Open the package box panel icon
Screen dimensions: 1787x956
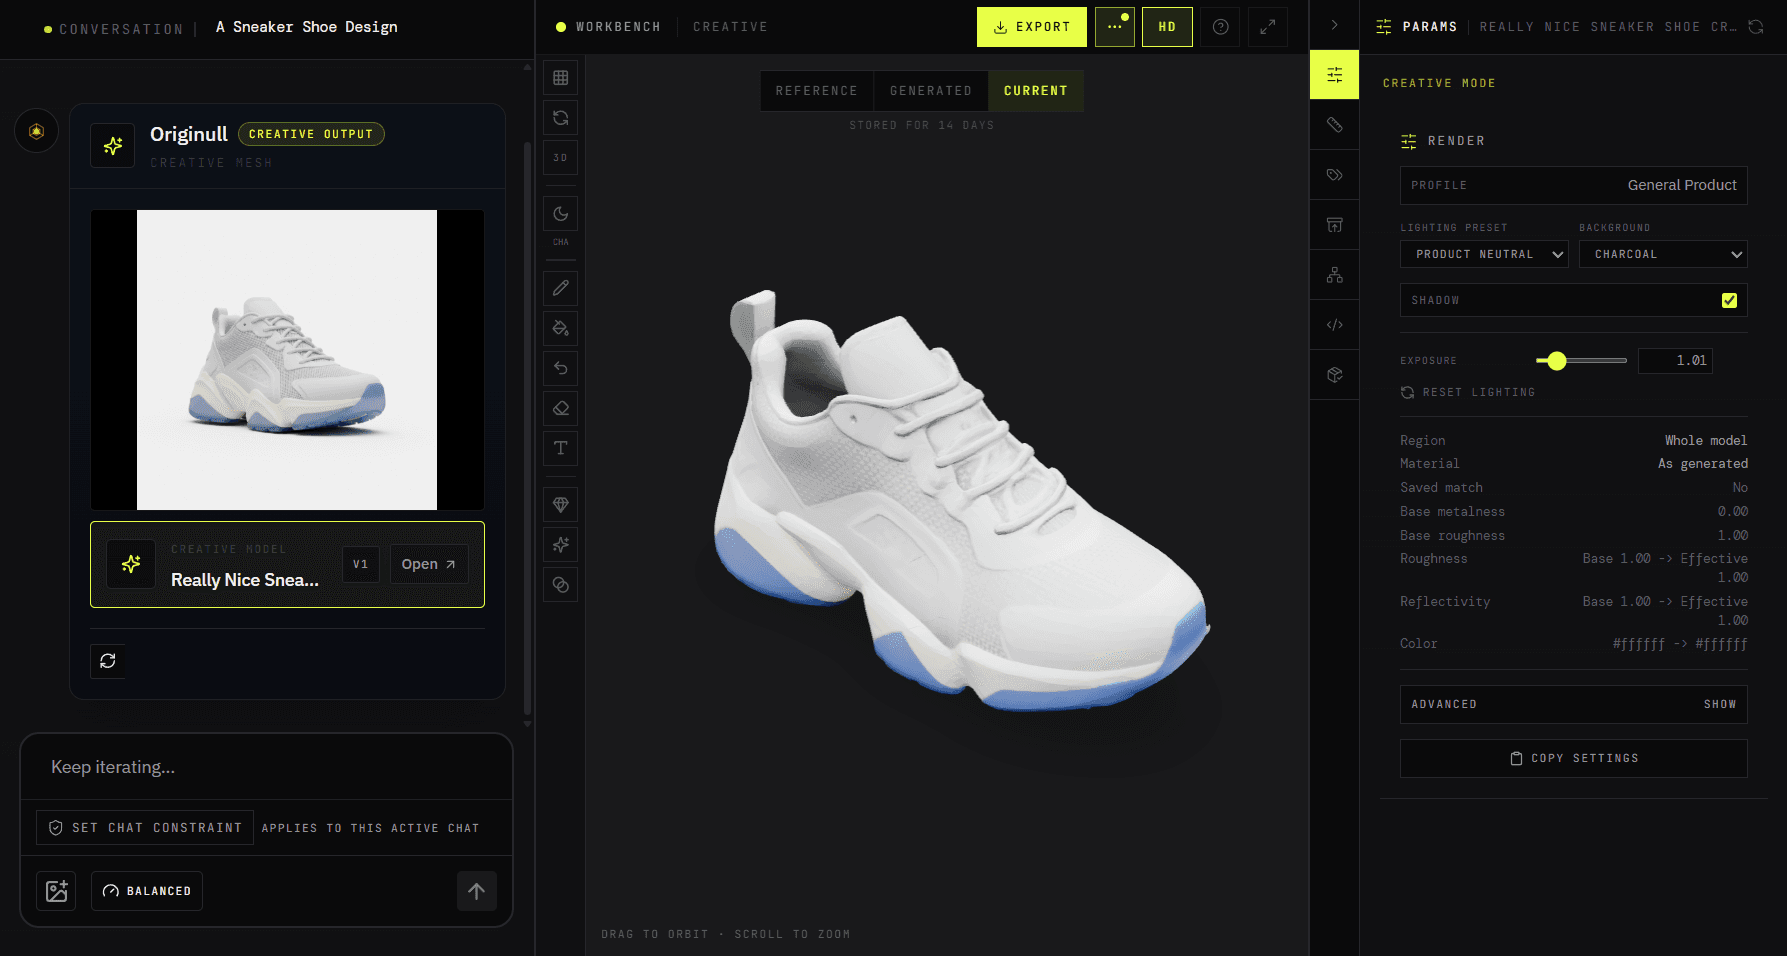point(1334,375)
